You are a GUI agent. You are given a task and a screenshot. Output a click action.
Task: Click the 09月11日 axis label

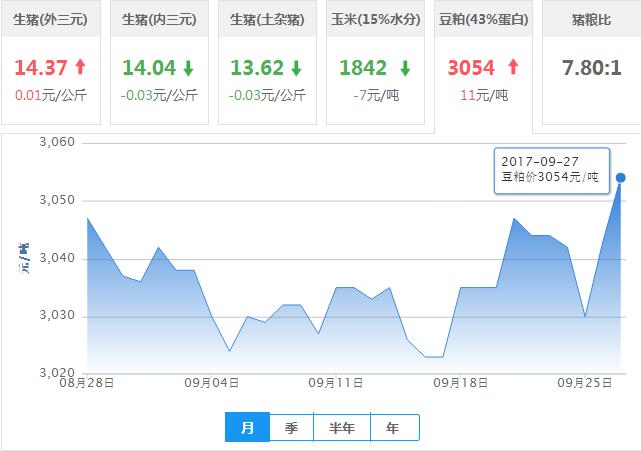tap(336, 383)
